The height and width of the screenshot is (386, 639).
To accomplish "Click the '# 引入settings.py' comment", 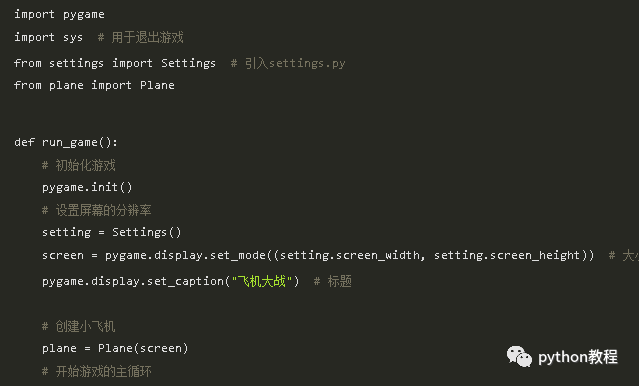I will point(288,63).
